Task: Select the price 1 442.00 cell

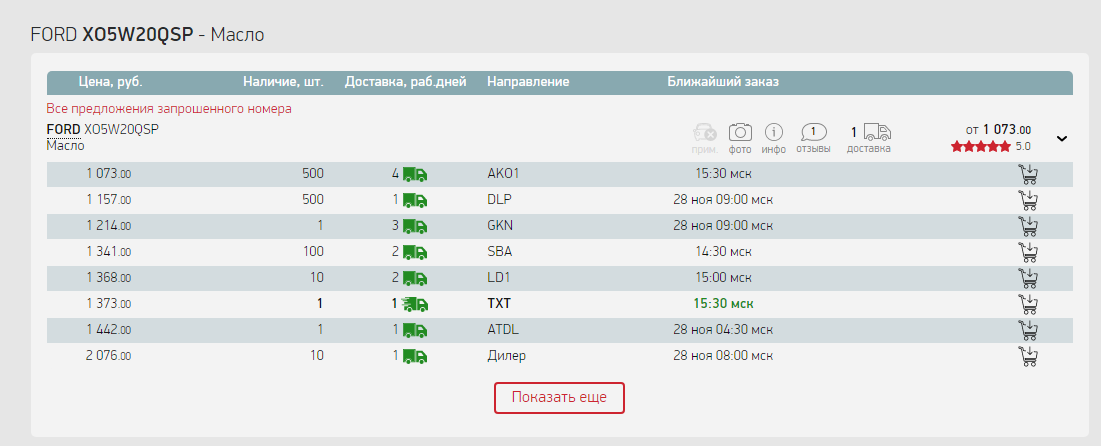Action: tap(109, 330)
